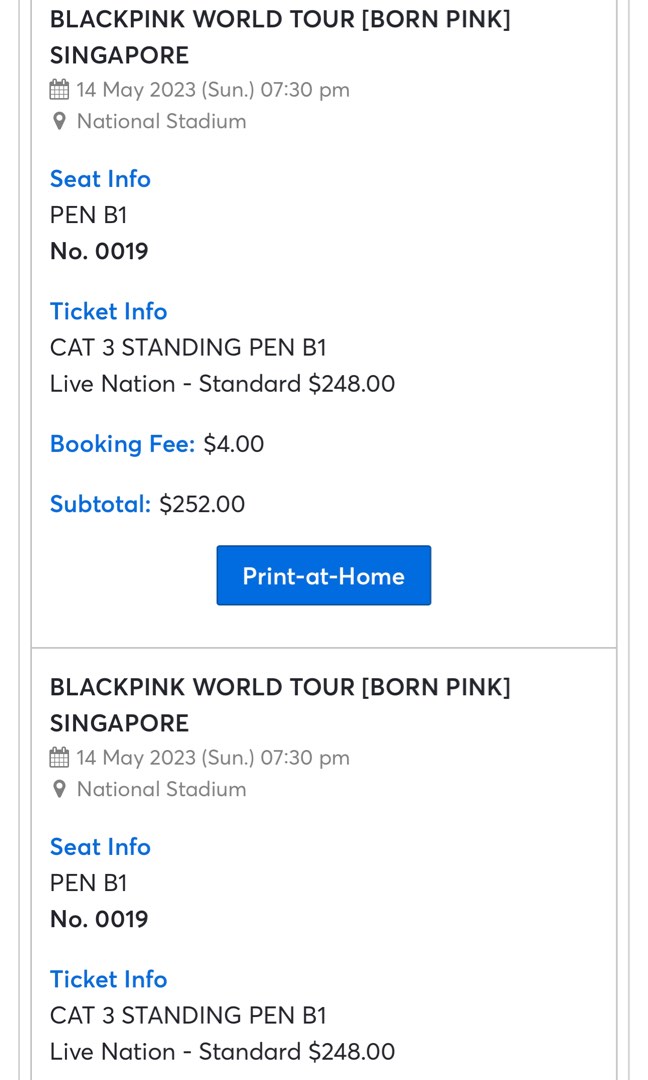648x1080 pixels.
Task: Click the location pin icon beside National Stadium
Action: click(x=59, y=120)
